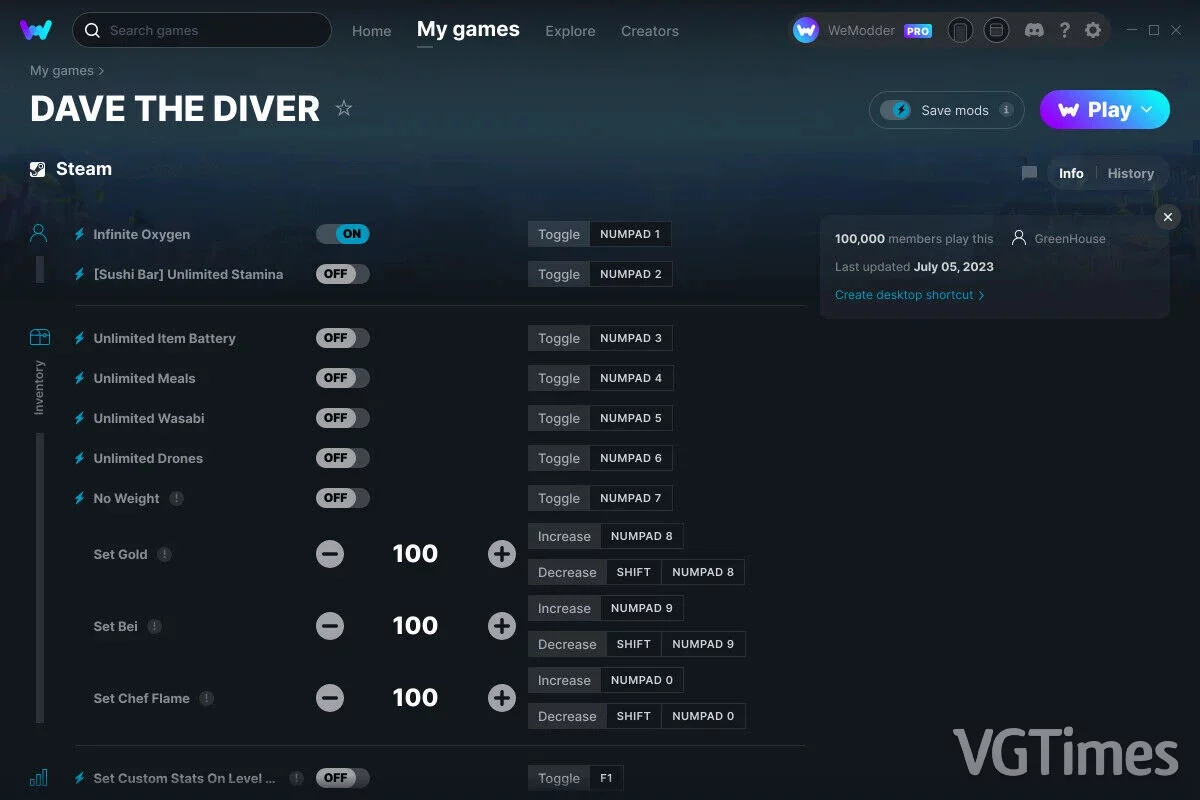The width and height of the screenshot is (1200, 800).
Task: Select the Inventory category box icon
Action: coord(39,337)
